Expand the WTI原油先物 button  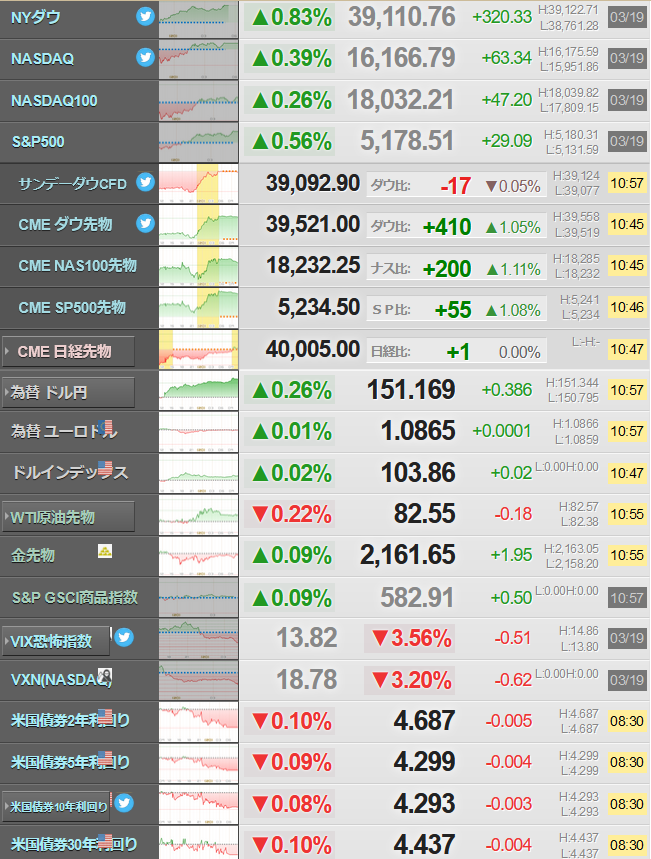click(68, 517)
